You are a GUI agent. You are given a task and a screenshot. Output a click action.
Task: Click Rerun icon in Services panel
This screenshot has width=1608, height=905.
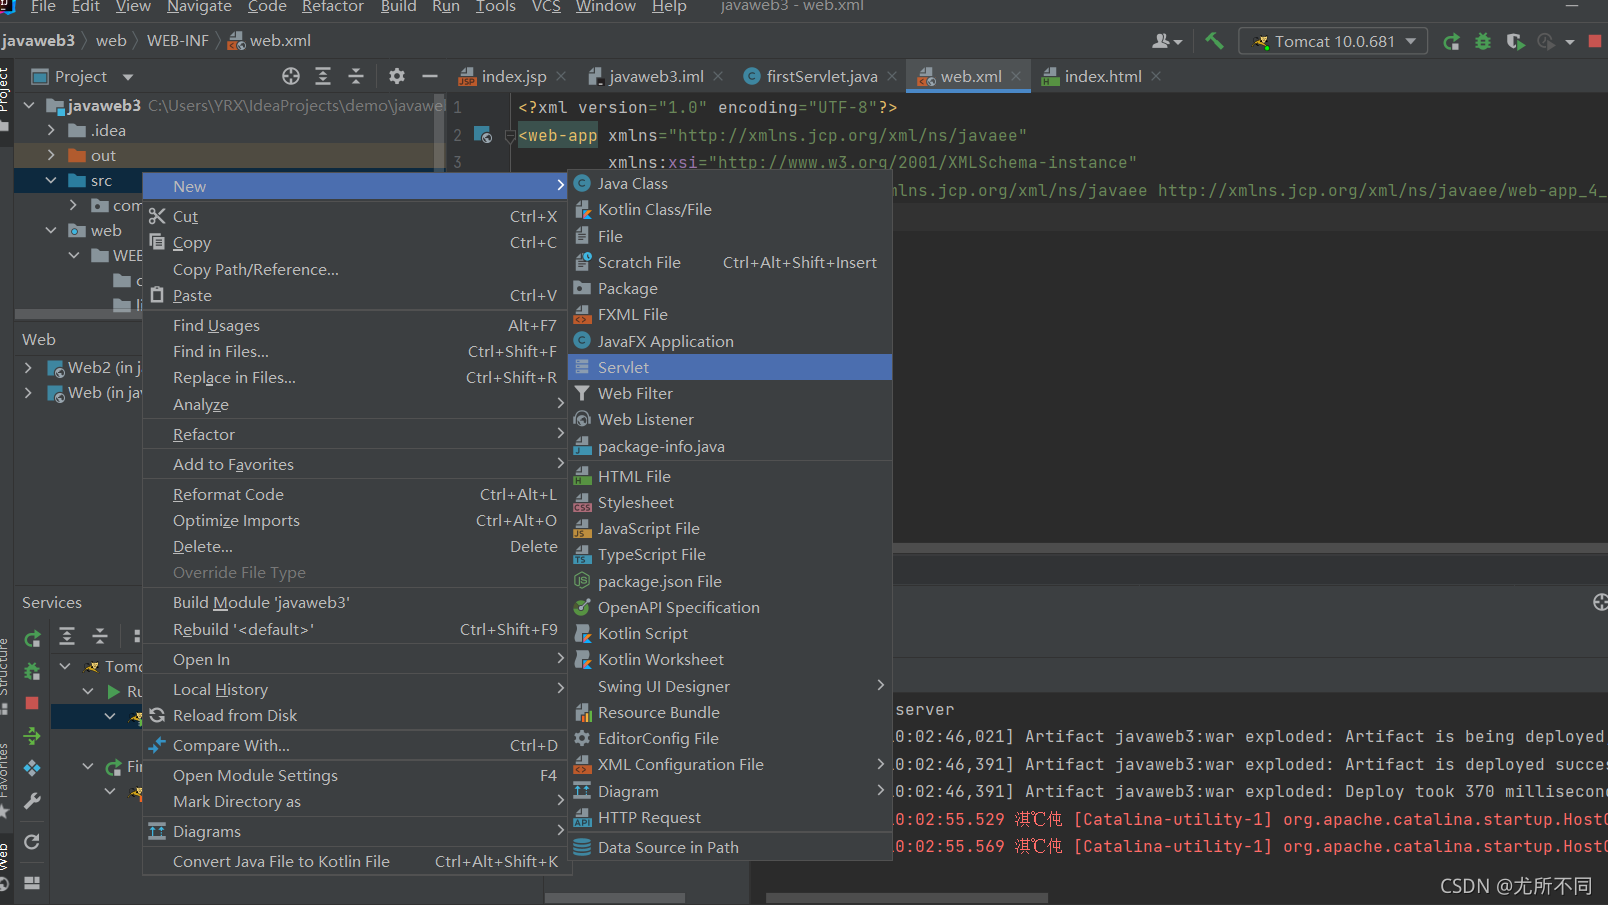pyautogui.click(x=32, y=638)
